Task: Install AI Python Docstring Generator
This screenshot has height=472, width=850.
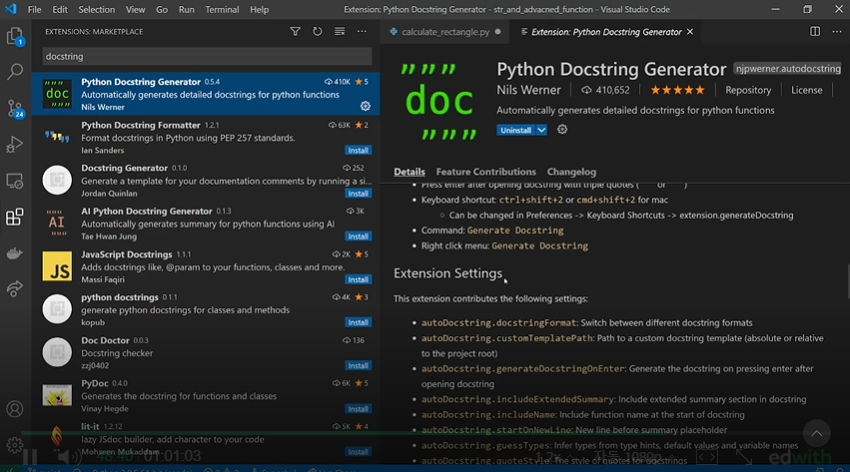Action: coord(358,236)
